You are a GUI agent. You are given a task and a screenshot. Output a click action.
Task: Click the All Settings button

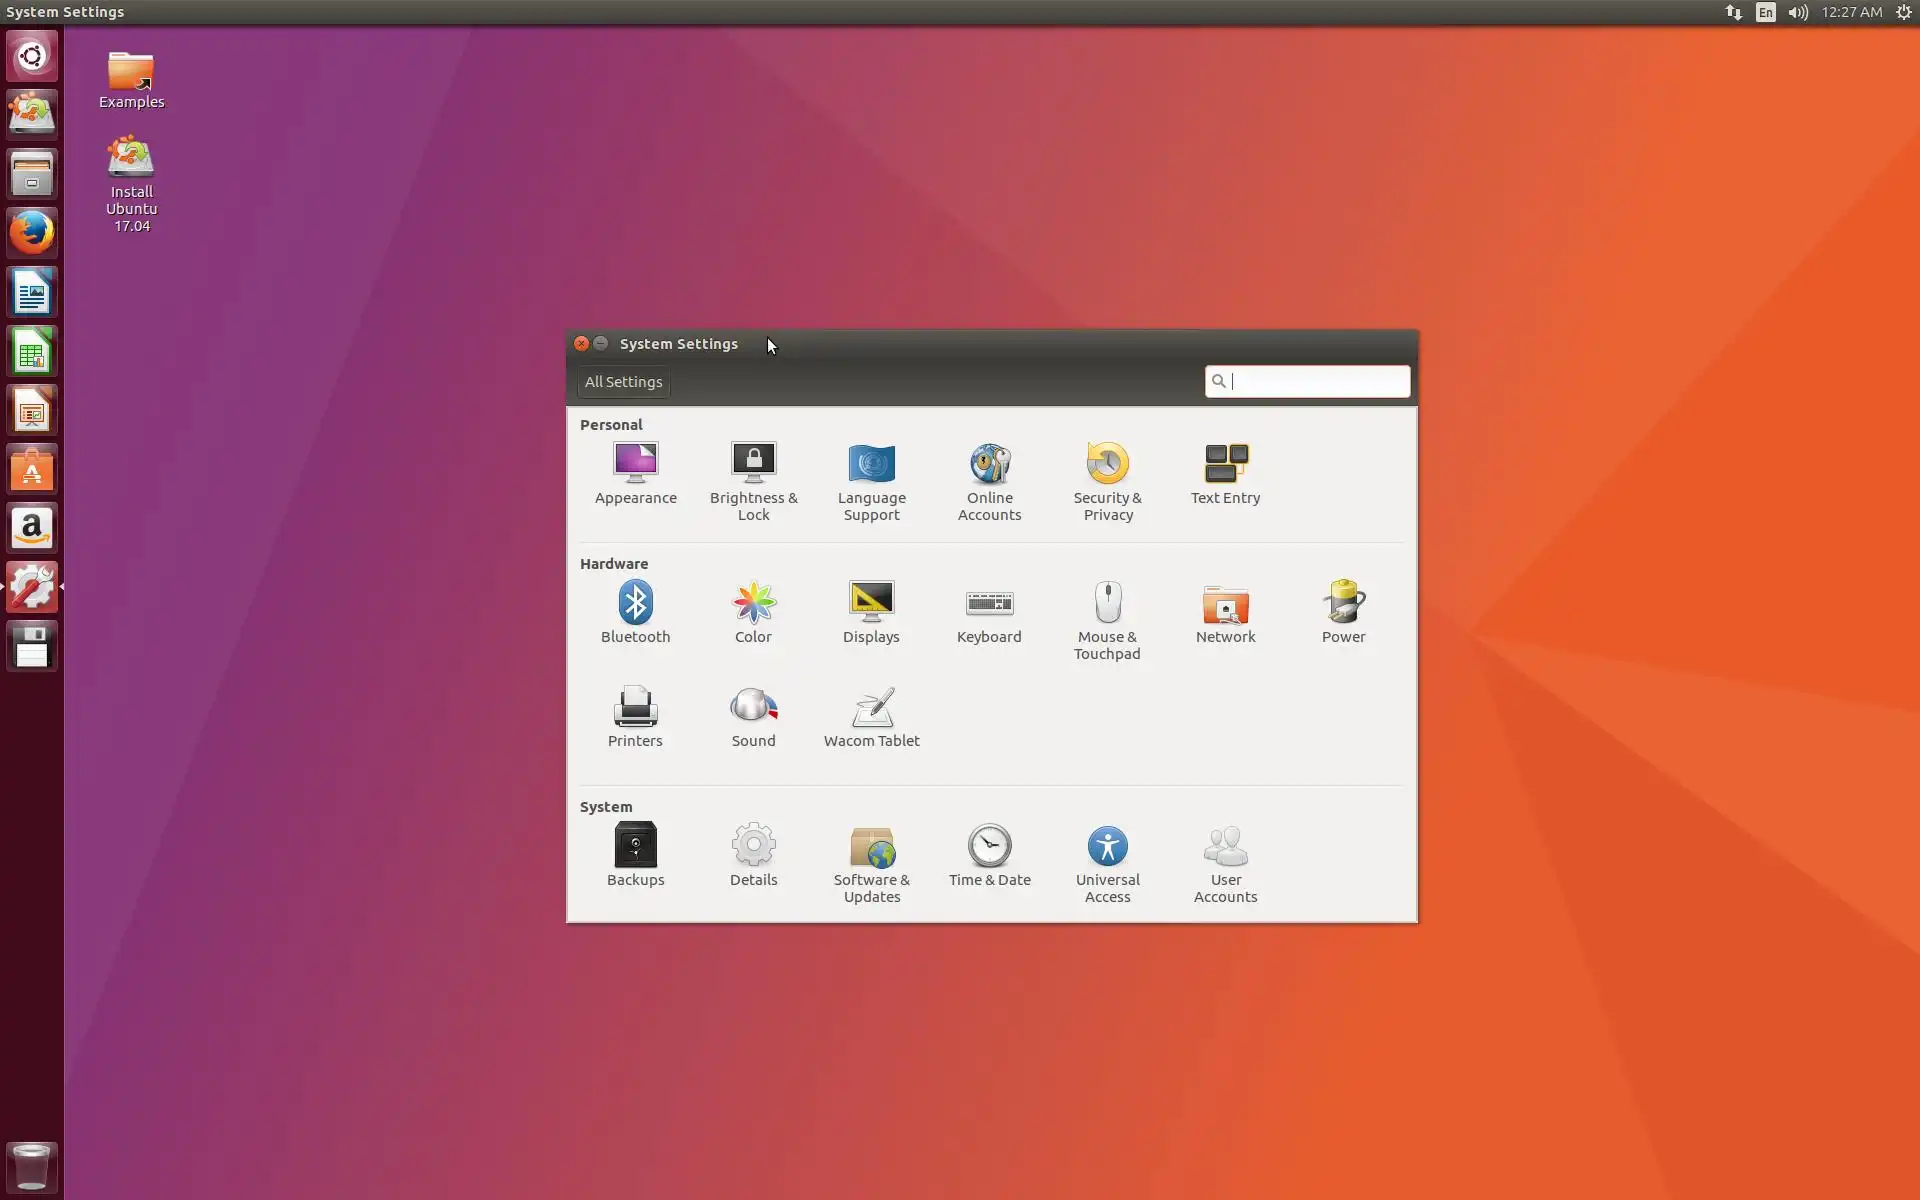click(x=623, y=382)
